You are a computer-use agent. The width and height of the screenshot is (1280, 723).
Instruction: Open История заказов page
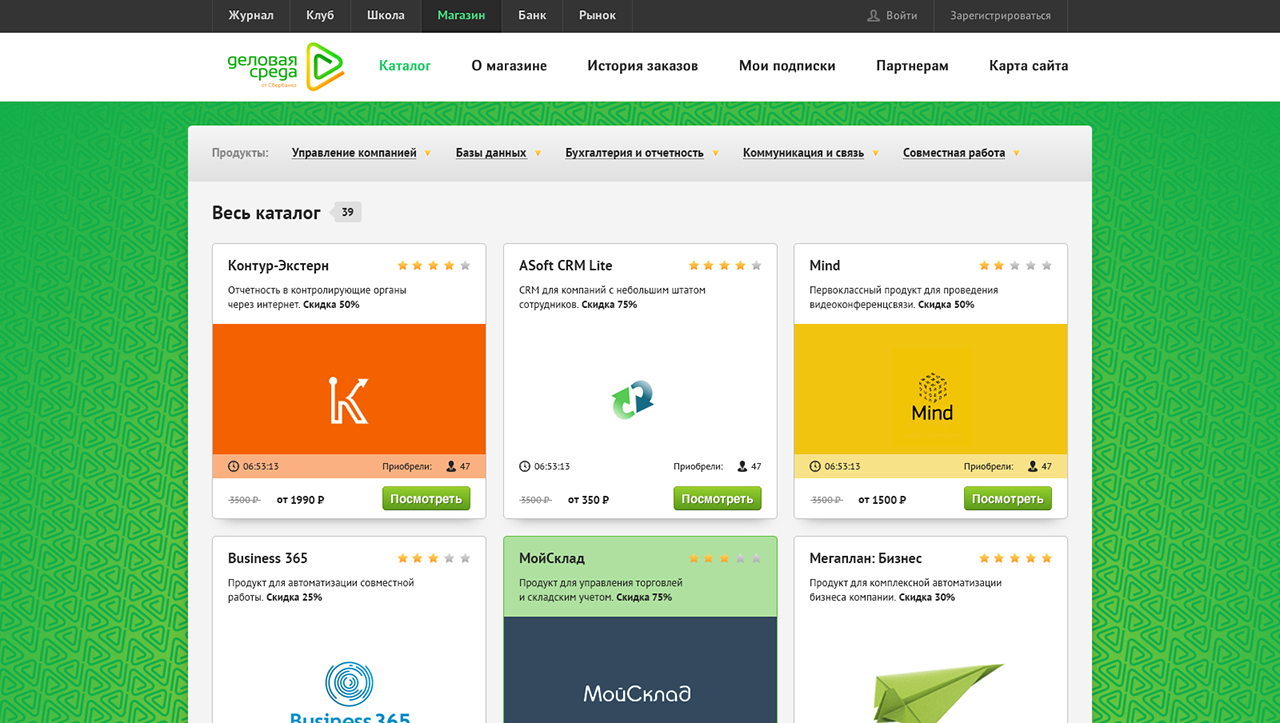(643, 66)
